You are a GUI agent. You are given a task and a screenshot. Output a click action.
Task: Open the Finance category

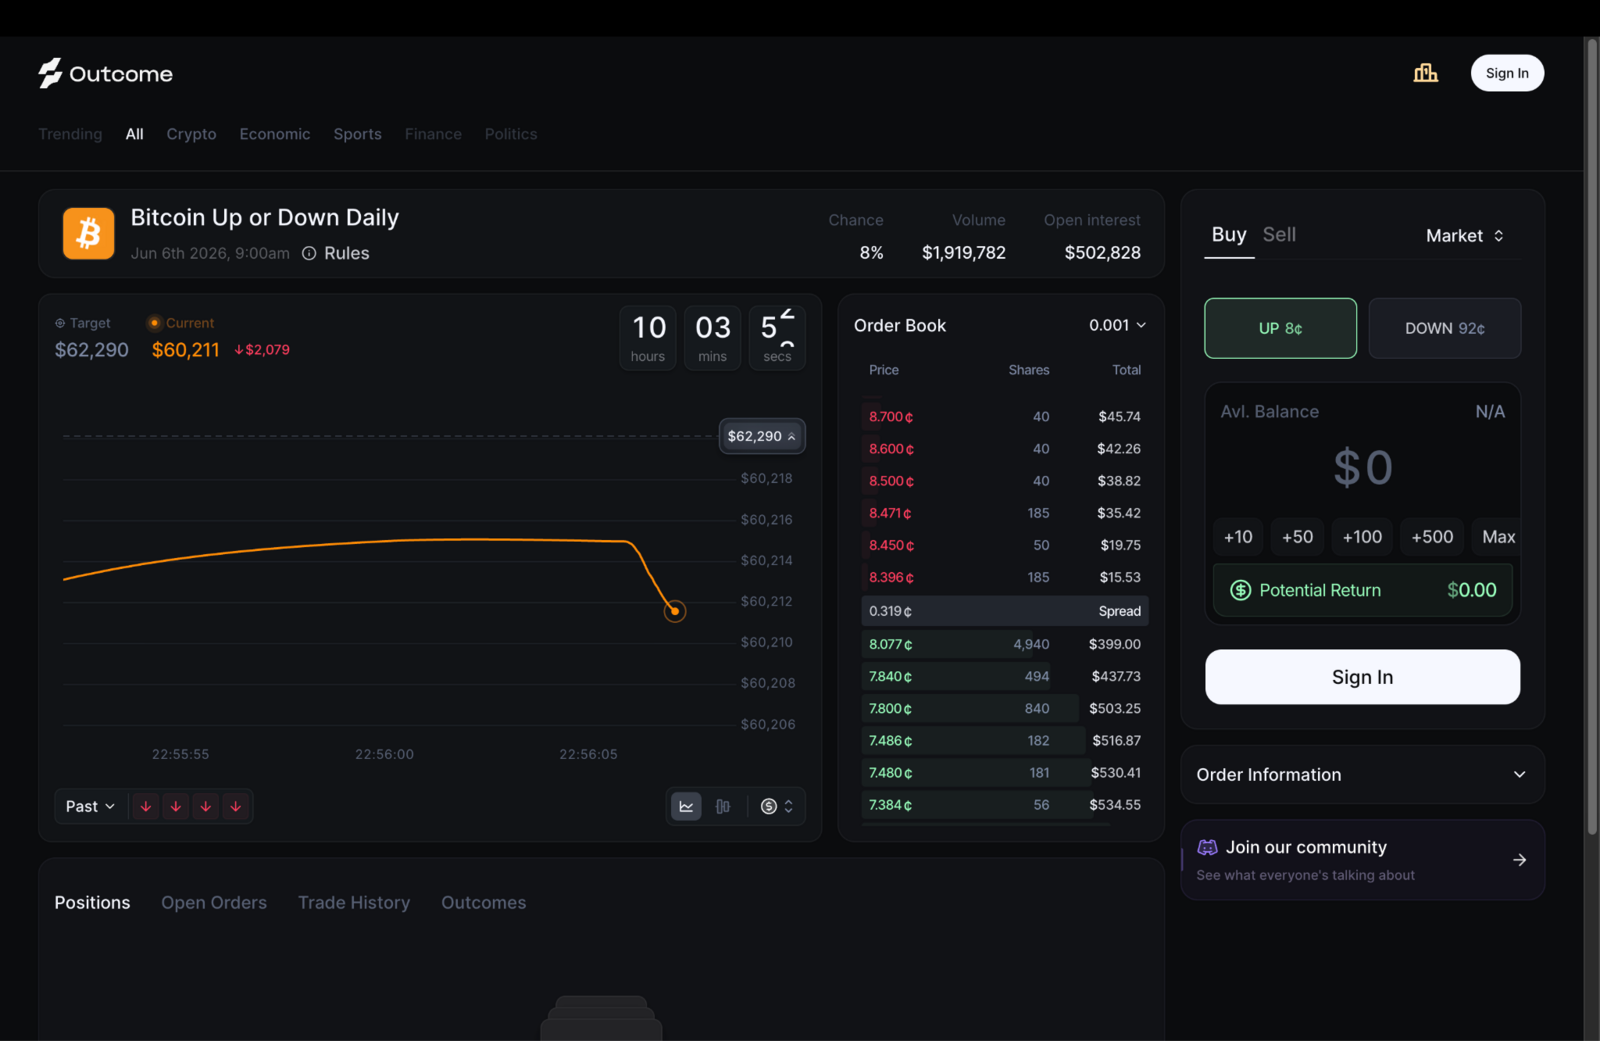coord(433,134)
